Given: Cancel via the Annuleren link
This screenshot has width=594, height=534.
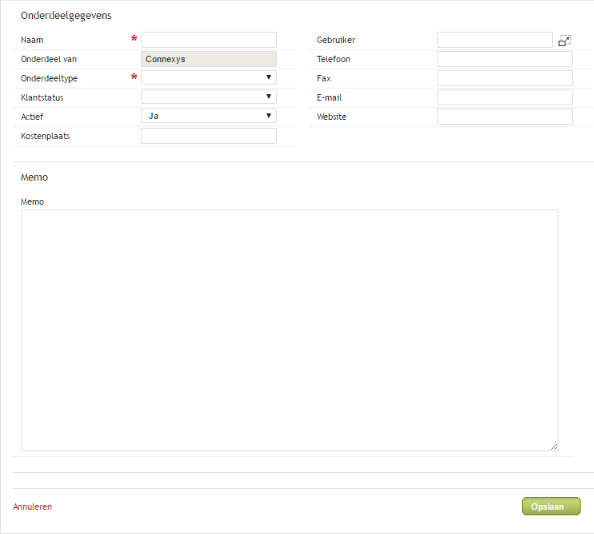Looking at the screenshot, I should (x=32, y=507).
